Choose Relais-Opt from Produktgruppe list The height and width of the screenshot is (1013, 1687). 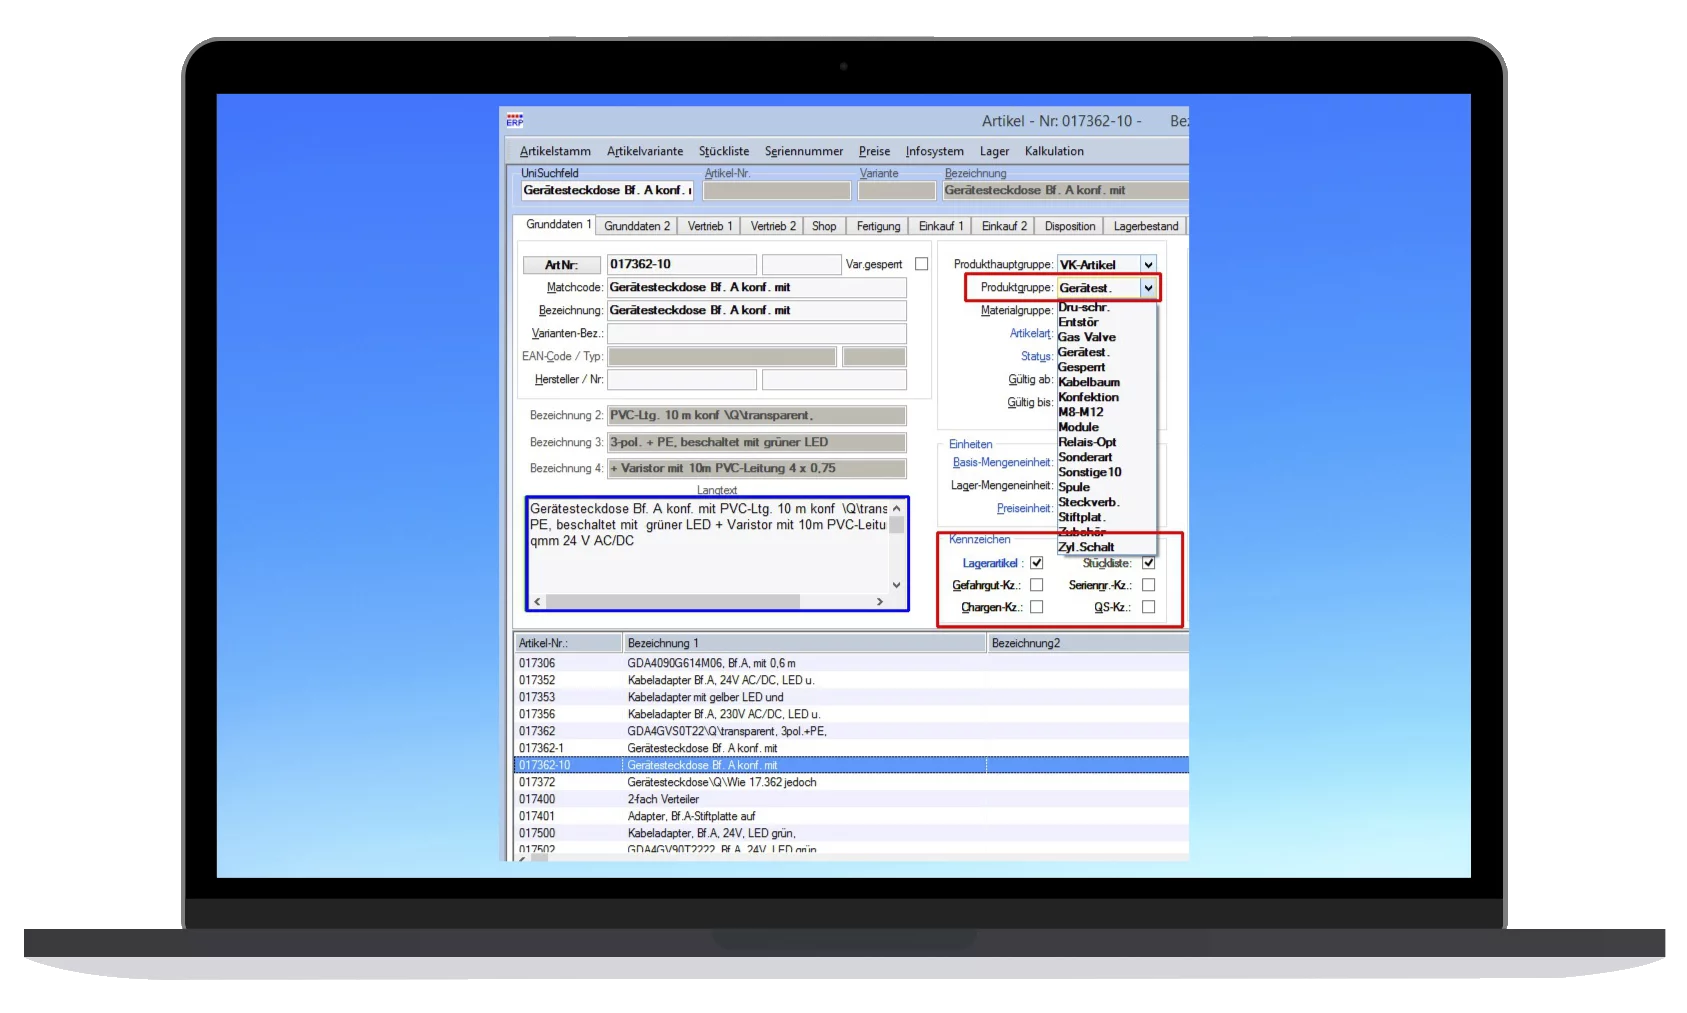coord(1106,442)
